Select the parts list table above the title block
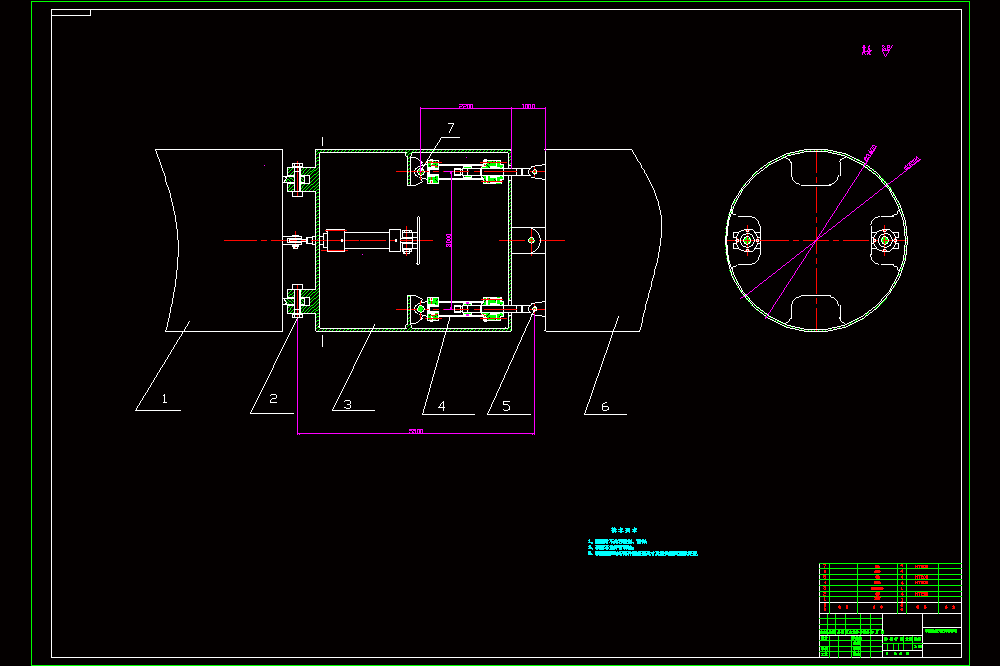The width and height of the screenshot is (1000, 666). (890, 588)
